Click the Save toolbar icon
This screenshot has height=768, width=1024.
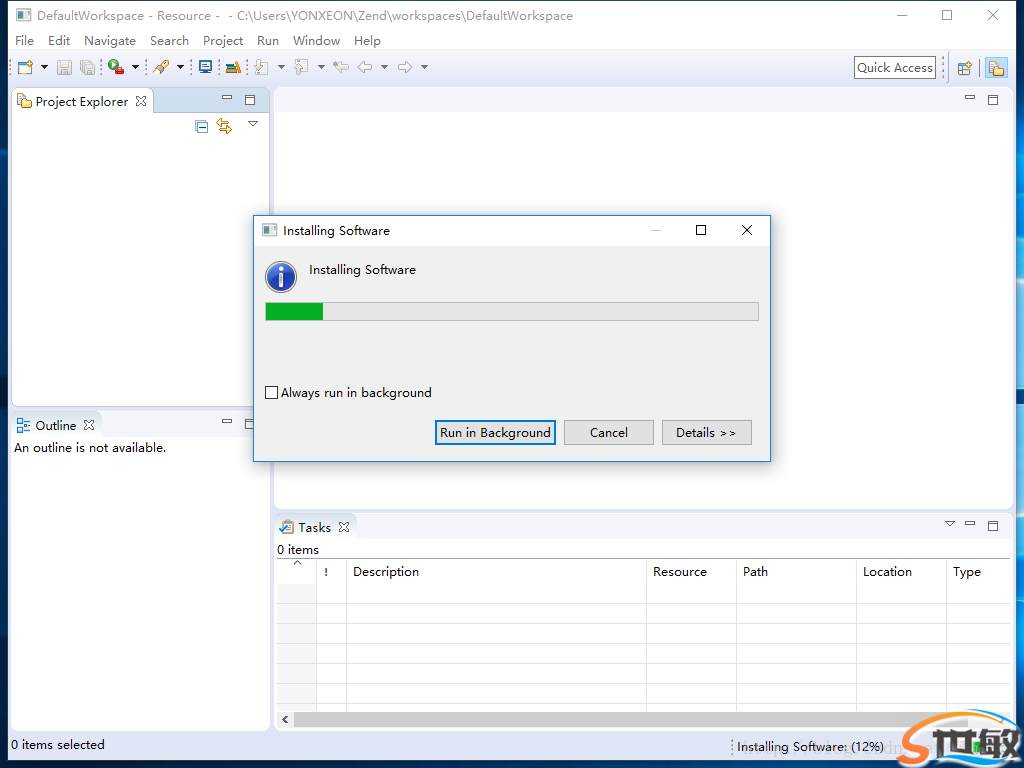[x=64, y=67]
